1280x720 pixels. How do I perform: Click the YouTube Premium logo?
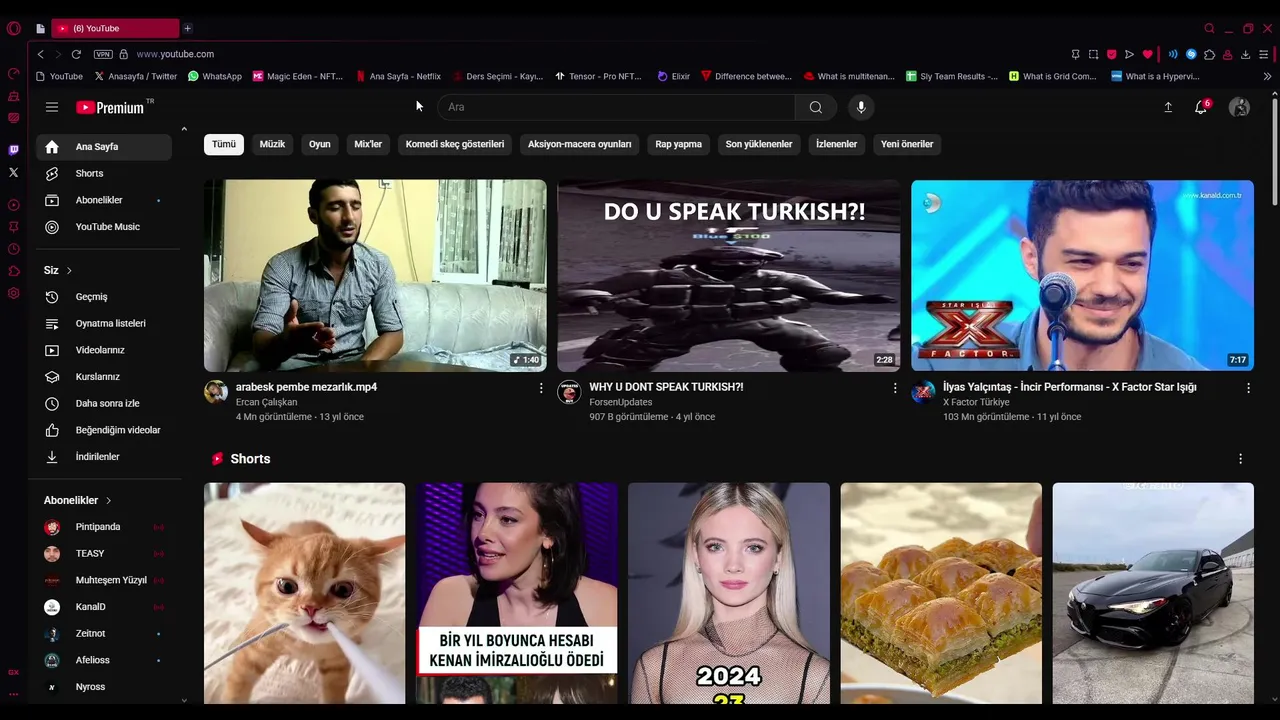110,107
